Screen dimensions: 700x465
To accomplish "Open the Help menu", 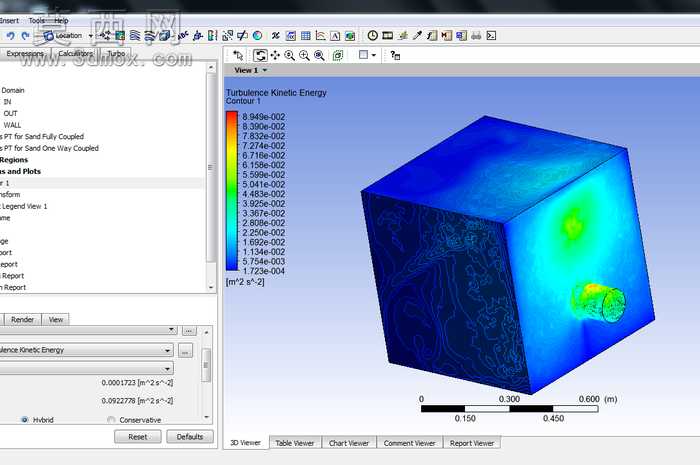I will coord(62,21).
